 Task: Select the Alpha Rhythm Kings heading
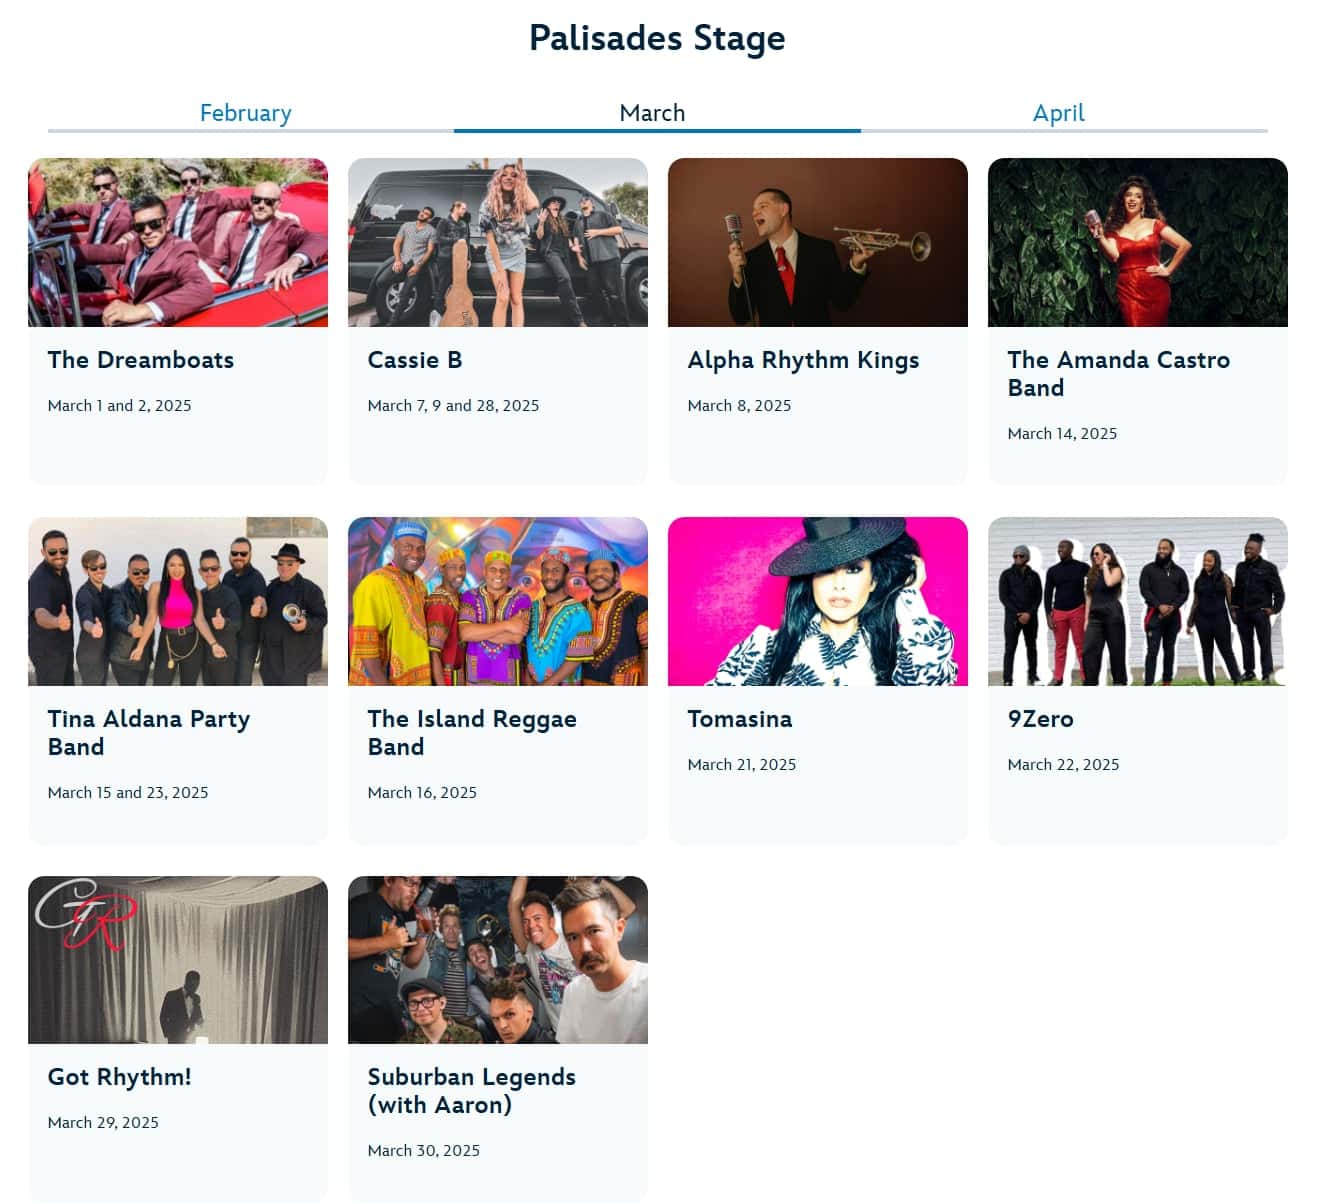coord(803,360)
